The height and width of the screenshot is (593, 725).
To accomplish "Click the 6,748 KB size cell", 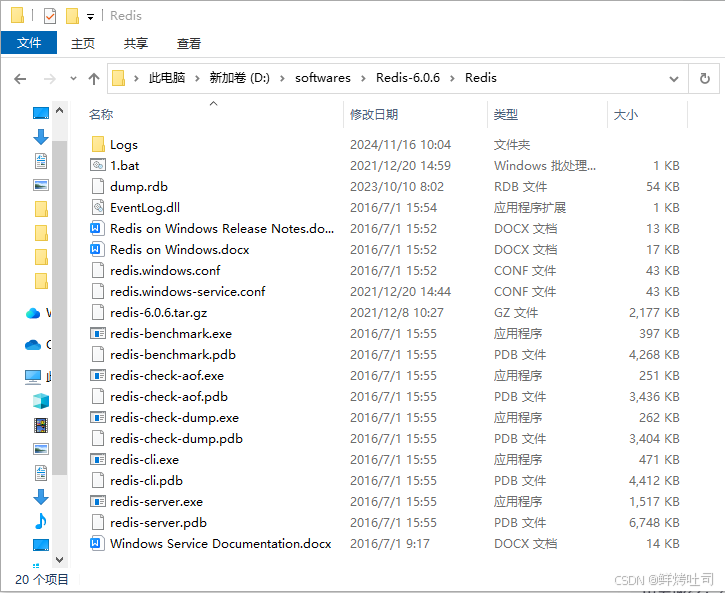I will tap(654, 523).
